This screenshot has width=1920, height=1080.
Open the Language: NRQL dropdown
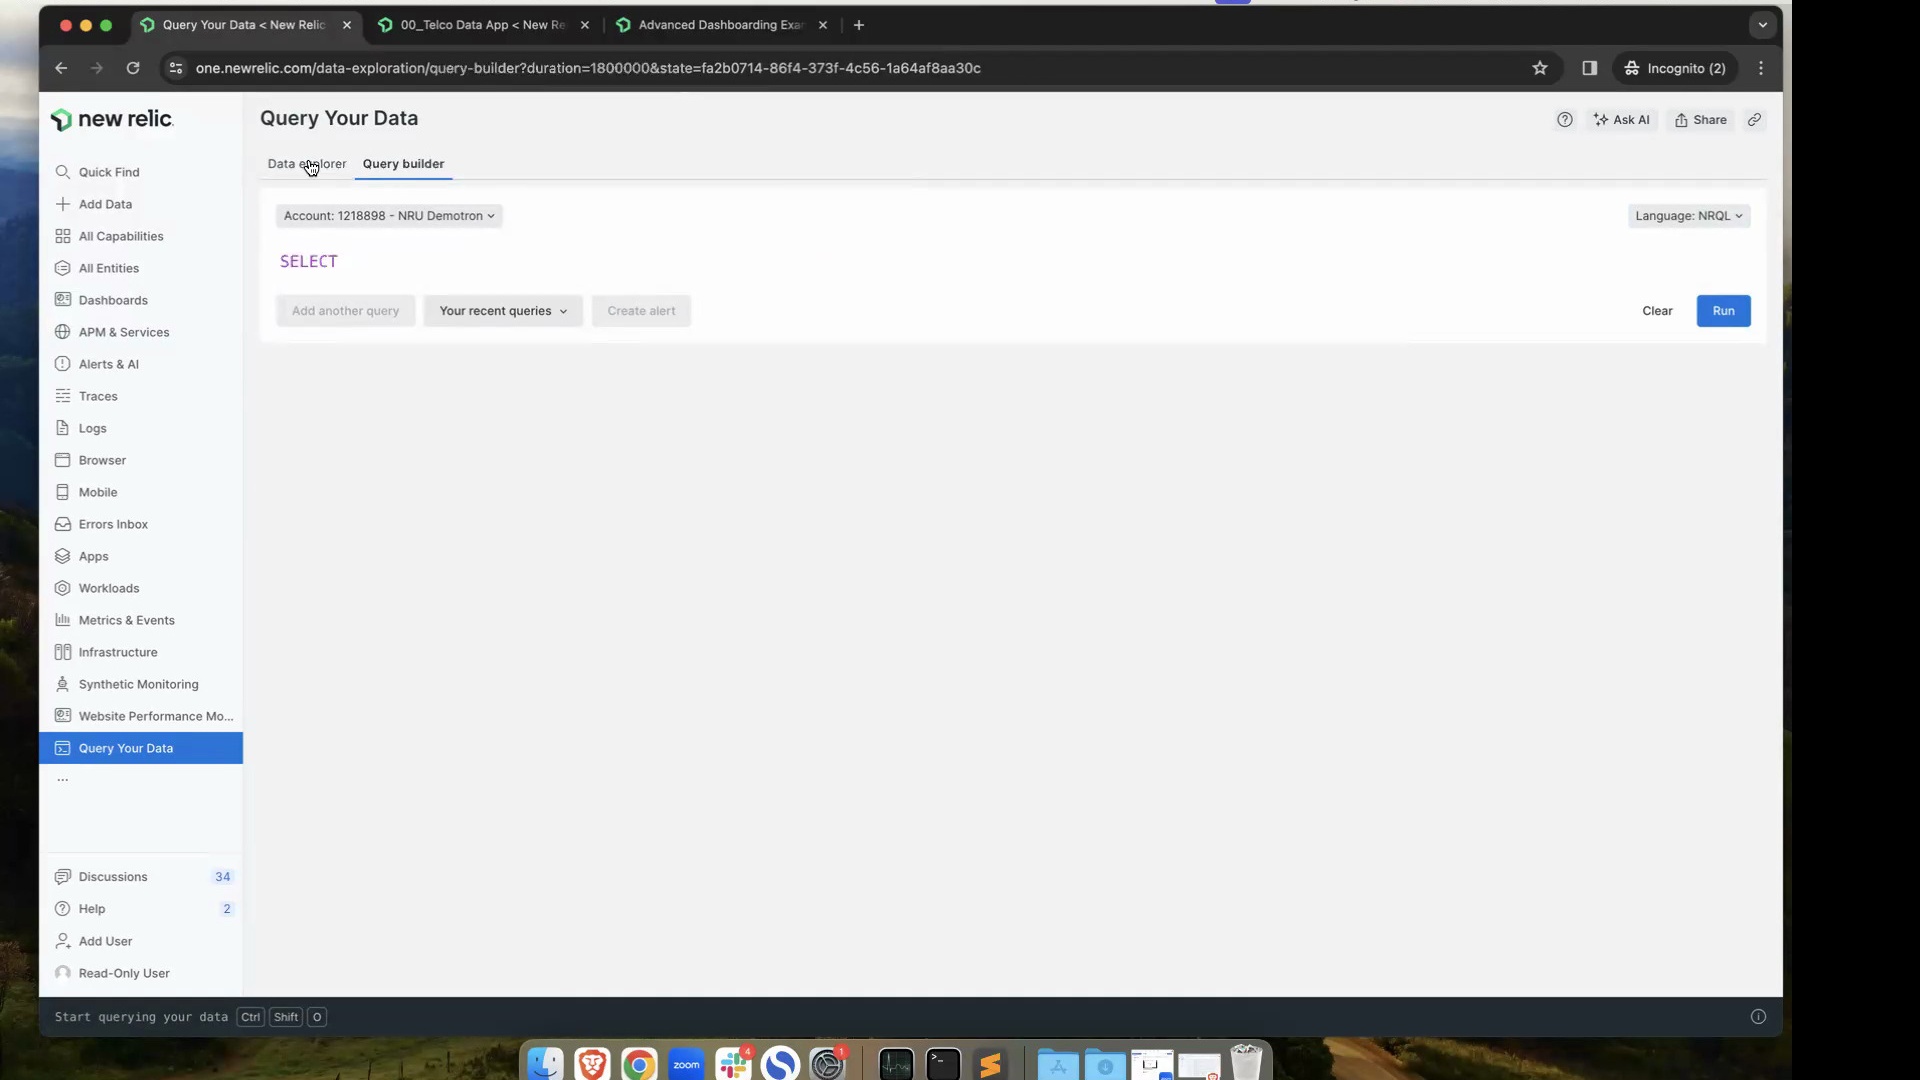(1689, 216)
